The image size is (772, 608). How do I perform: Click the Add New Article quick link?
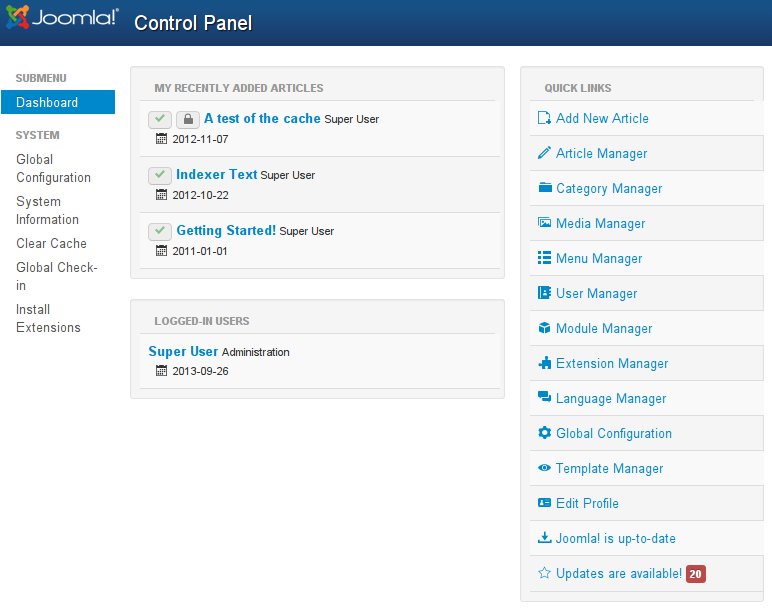(602, 118)
